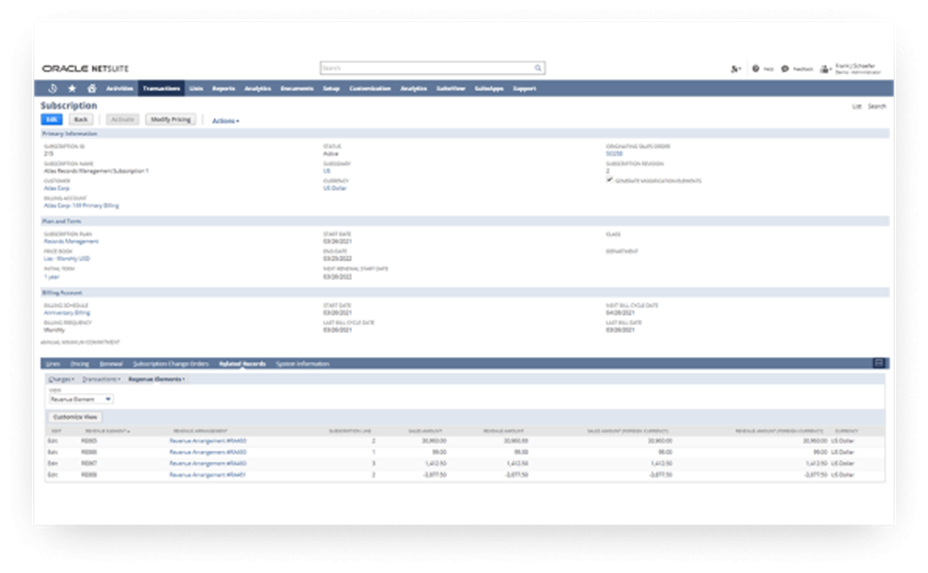Collapse subtab panel using right-side toggle icon
Image resolution: width=928 pixels, height=573 pixels.
coord(878,363)
